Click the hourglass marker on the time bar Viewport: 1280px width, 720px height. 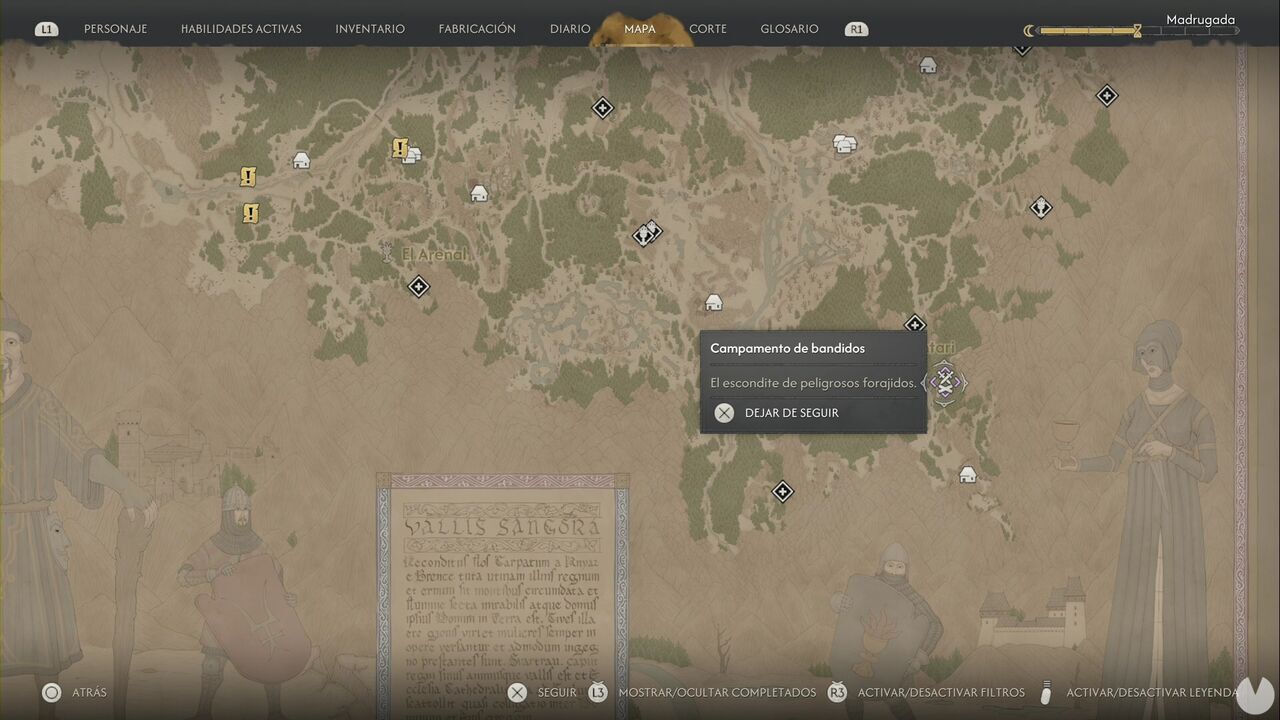point(1137,31)
